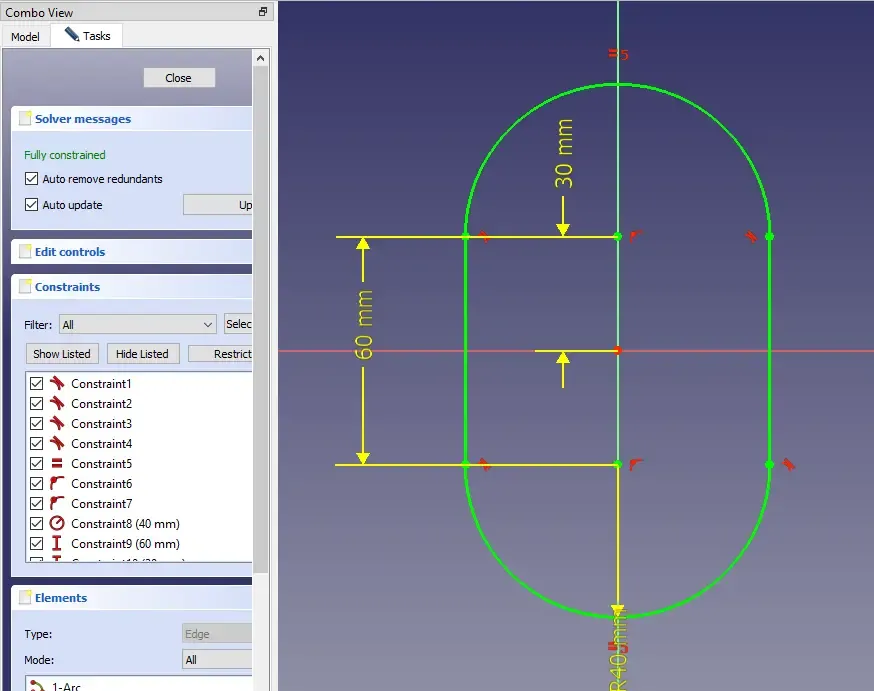Toggle Auto update checkbox

click(32, 205)
